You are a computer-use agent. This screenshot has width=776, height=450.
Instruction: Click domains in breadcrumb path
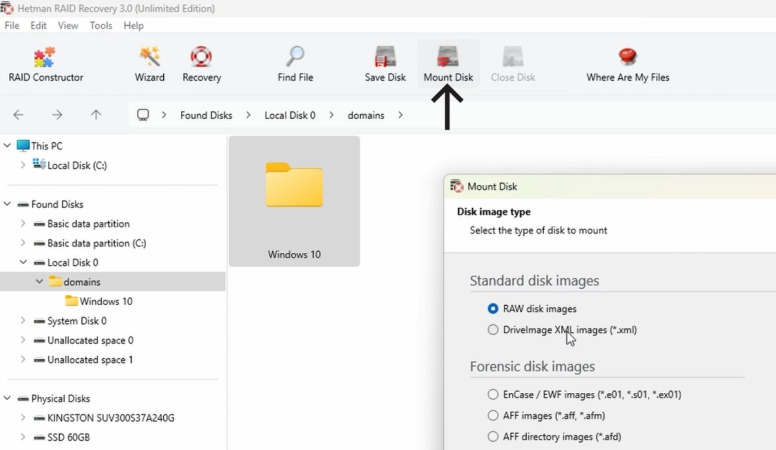(366, 115)
